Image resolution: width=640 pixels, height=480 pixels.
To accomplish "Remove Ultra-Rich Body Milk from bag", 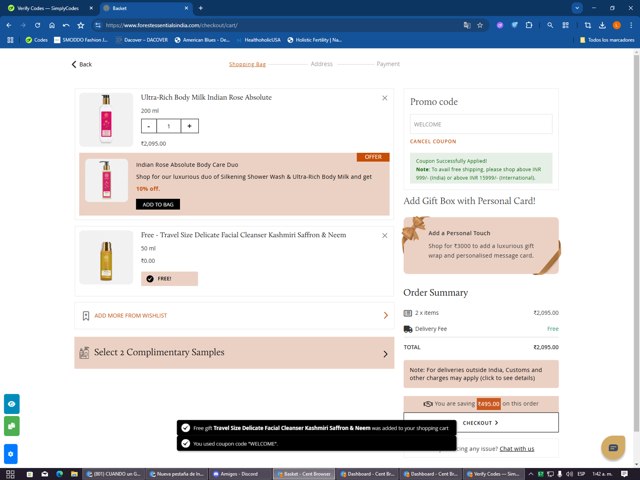I will tap(384, 98).
